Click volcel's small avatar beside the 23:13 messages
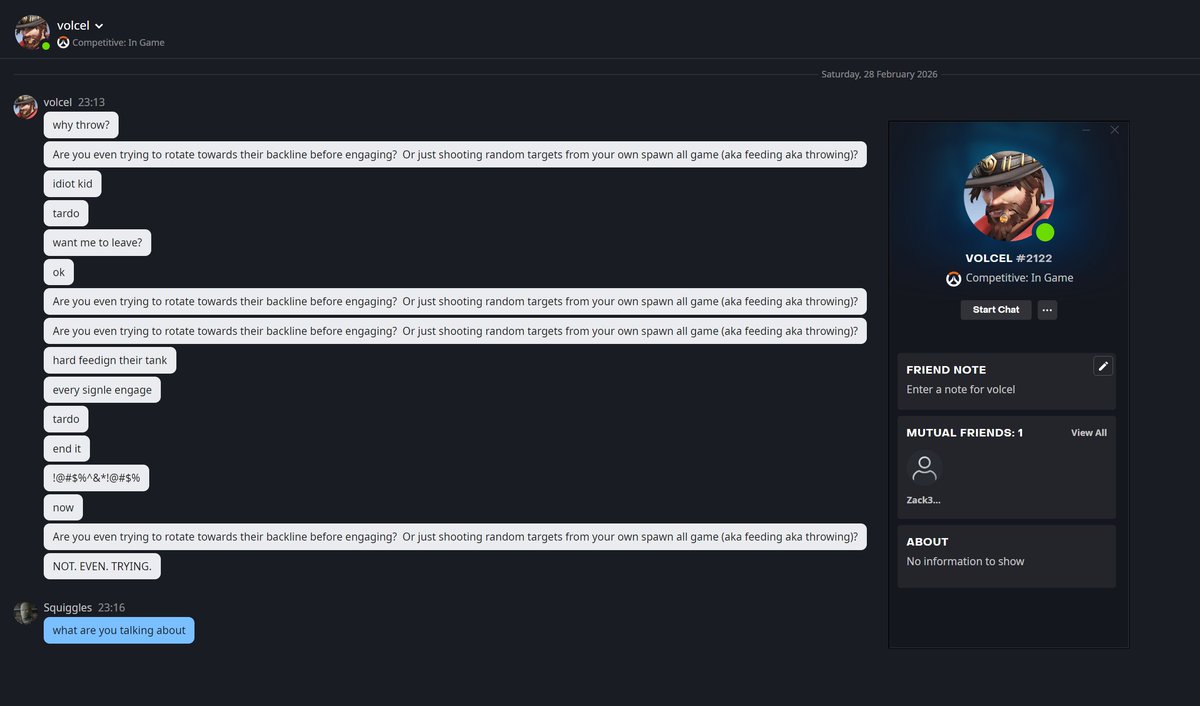This screenshot has height=706, width=1200. (x=26, y=107)
